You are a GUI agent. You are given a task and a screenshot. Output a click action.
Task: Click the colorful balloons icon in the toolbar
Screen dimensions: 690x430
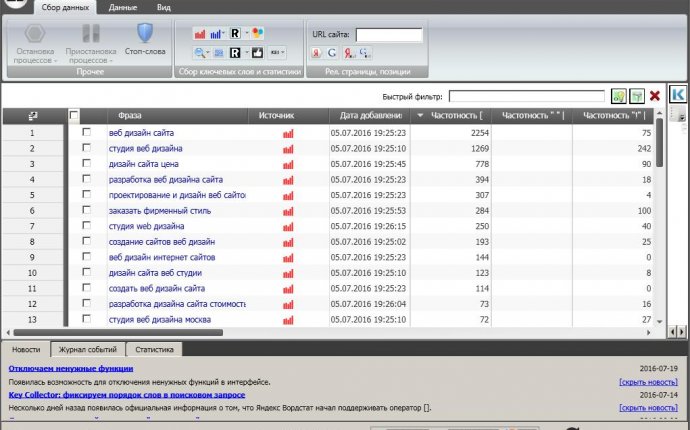(258, 33)
